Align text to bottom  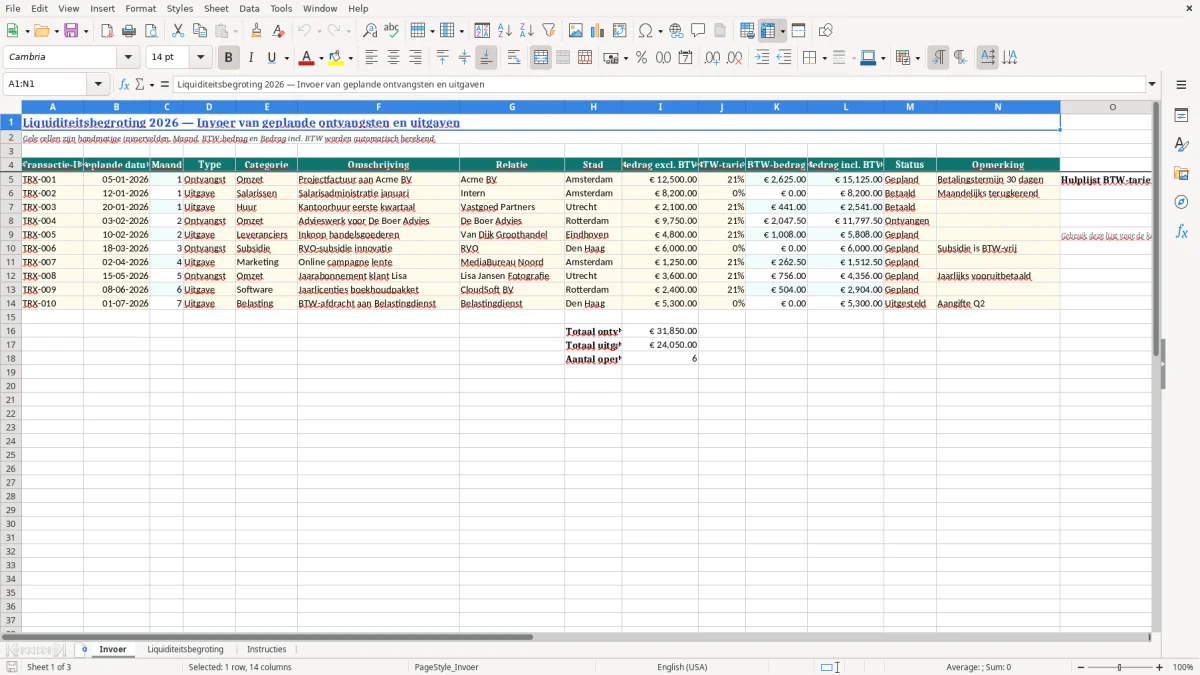486,58
